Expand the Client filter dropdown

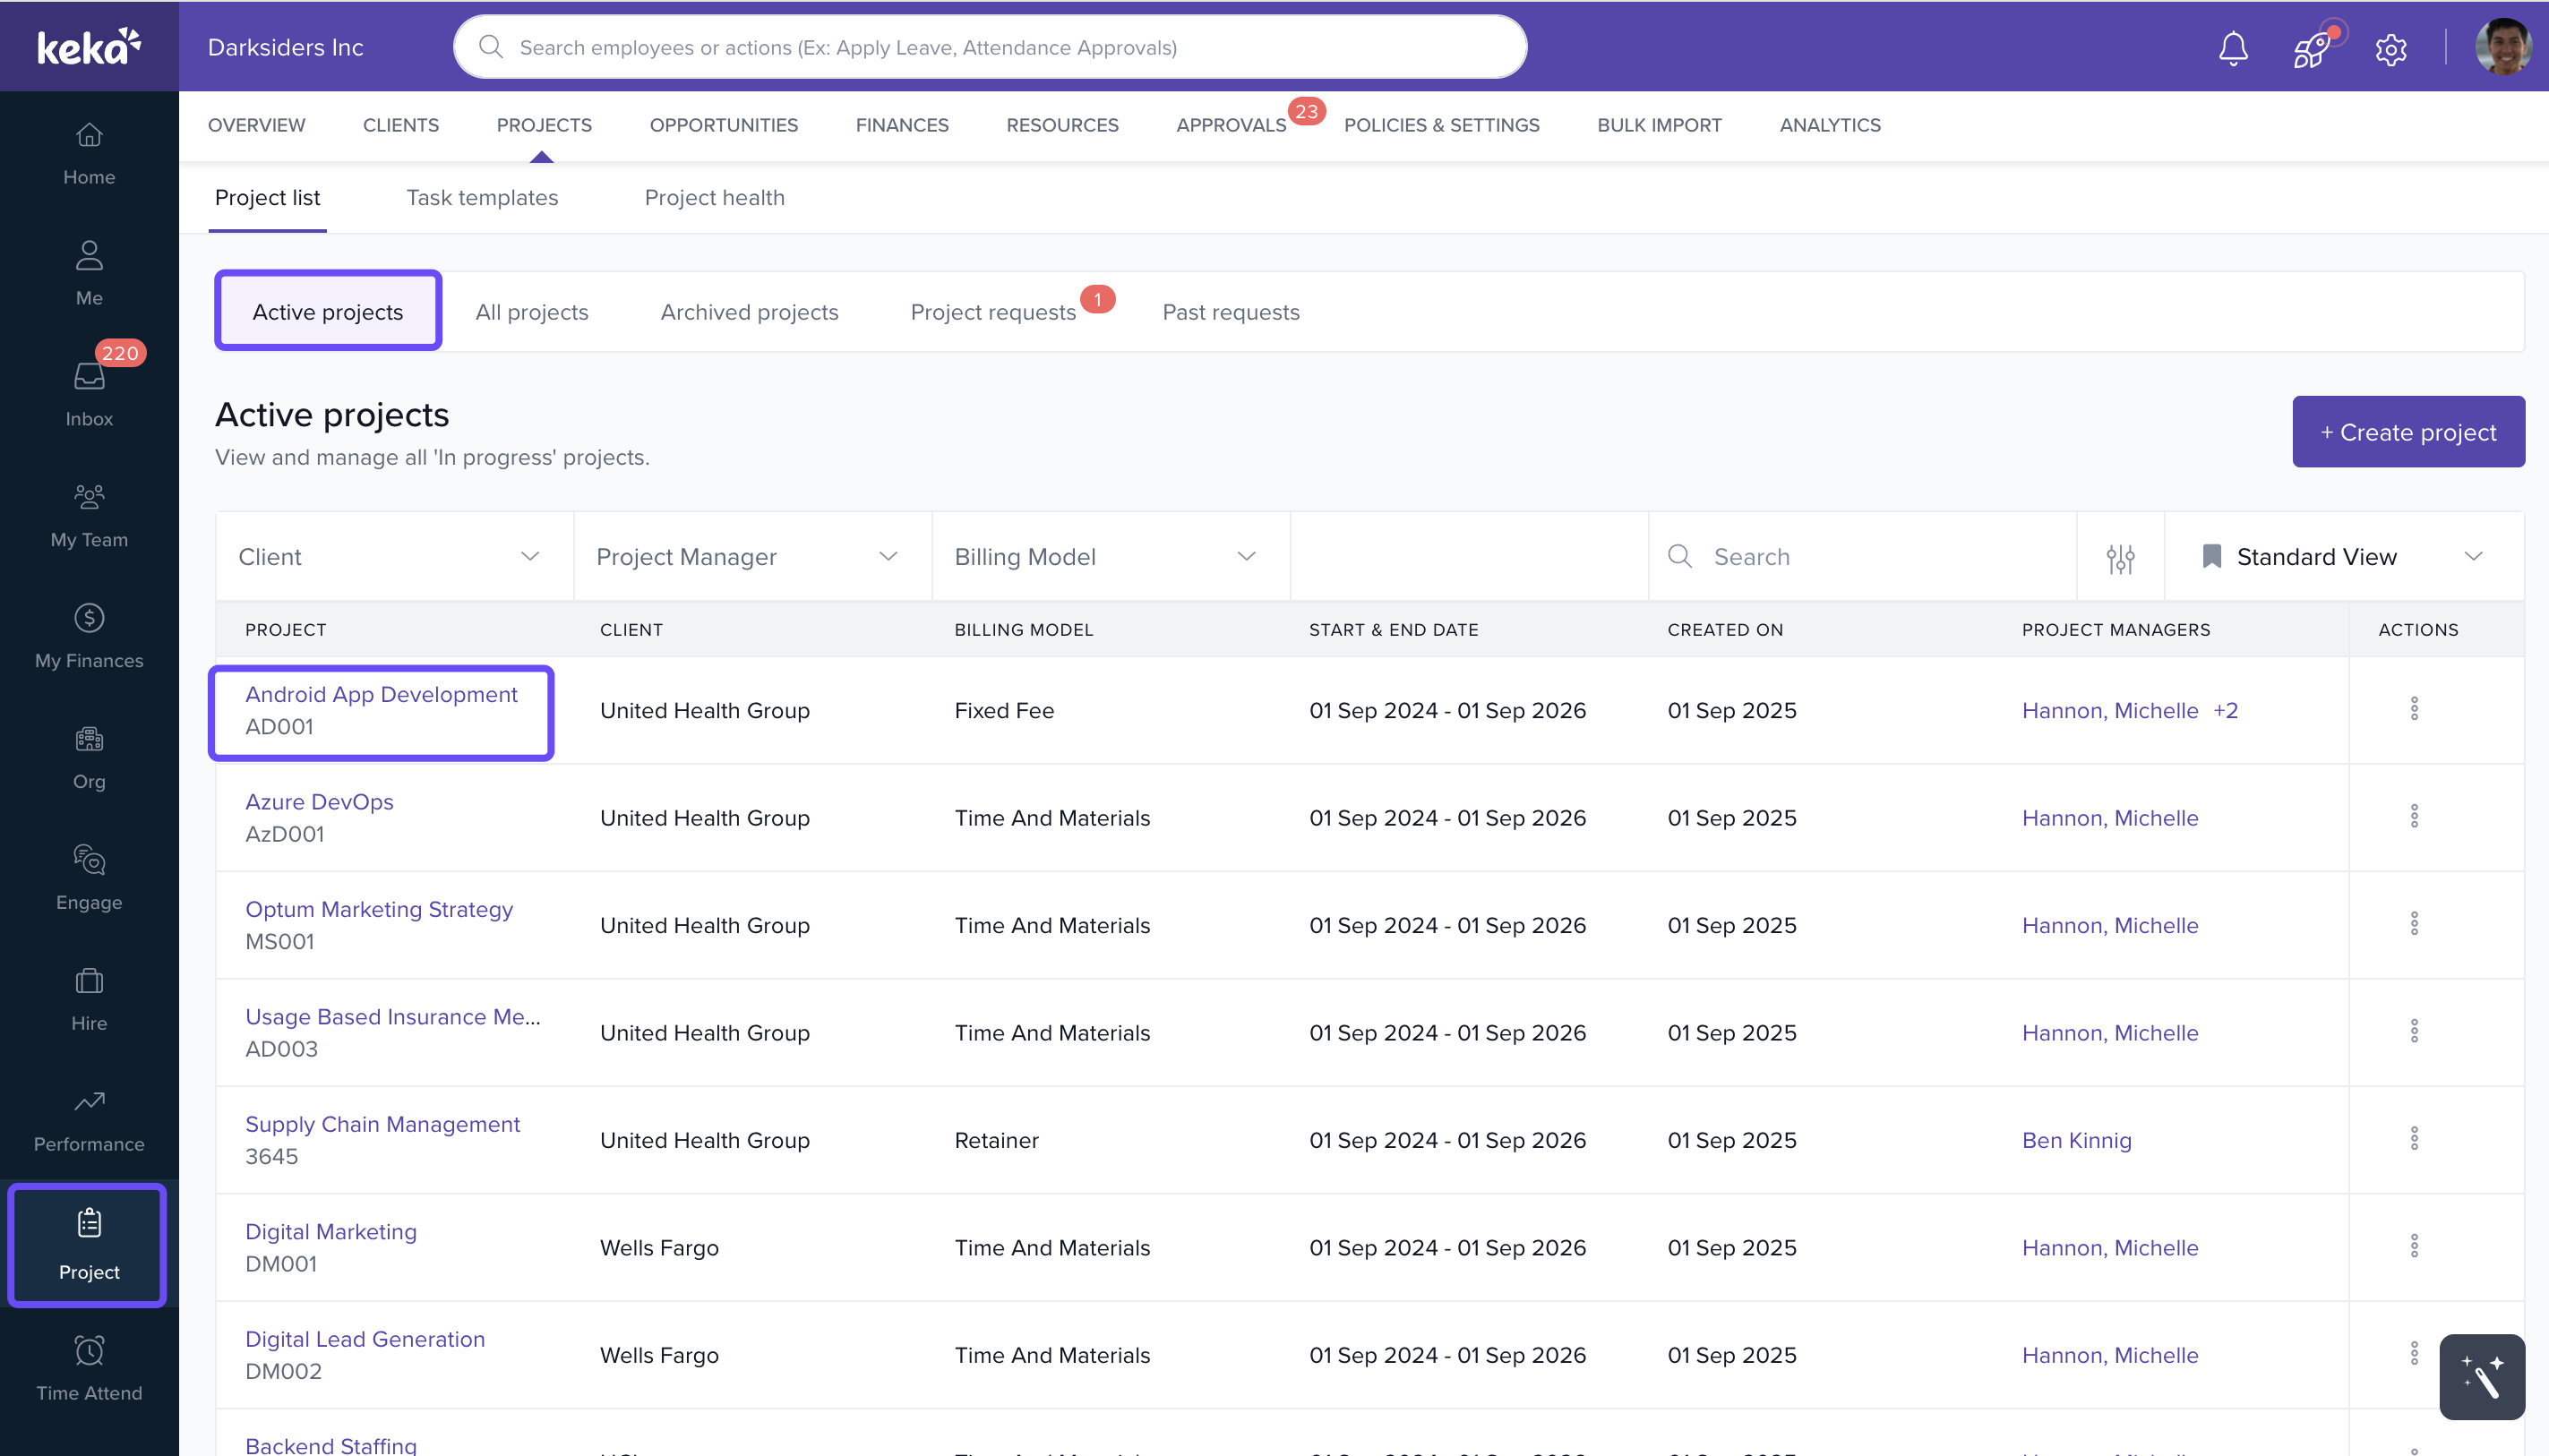tap(394, 557)
